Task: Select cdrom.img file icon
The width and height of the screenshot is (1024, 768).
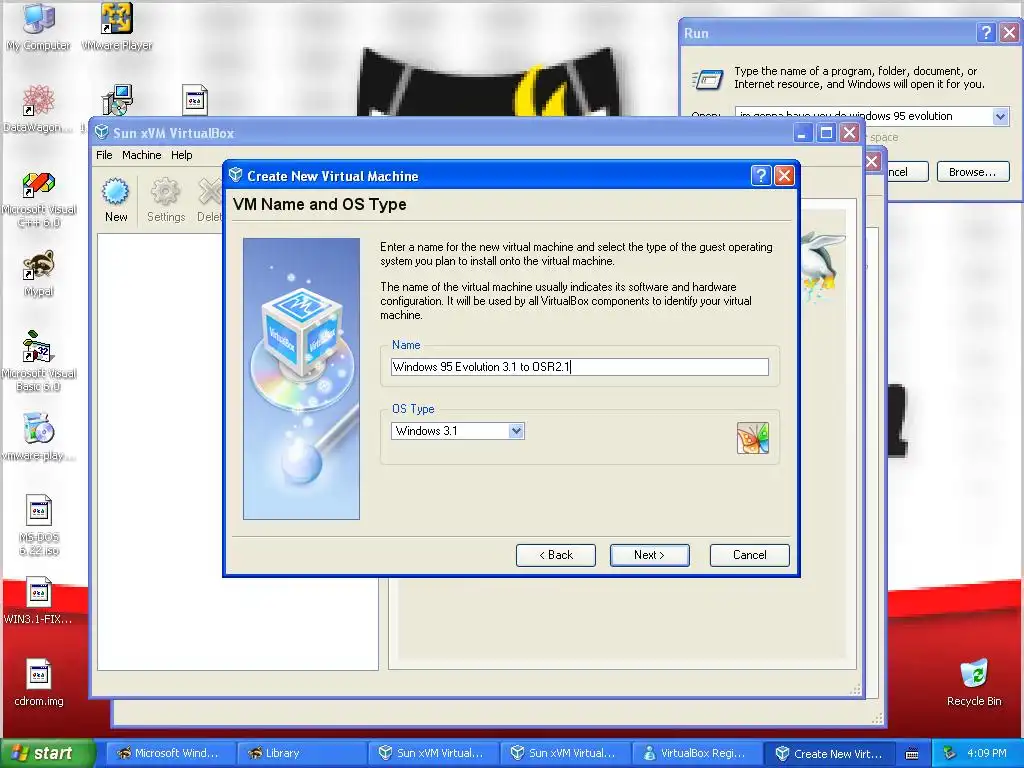Action: click(x=39, y=683)
